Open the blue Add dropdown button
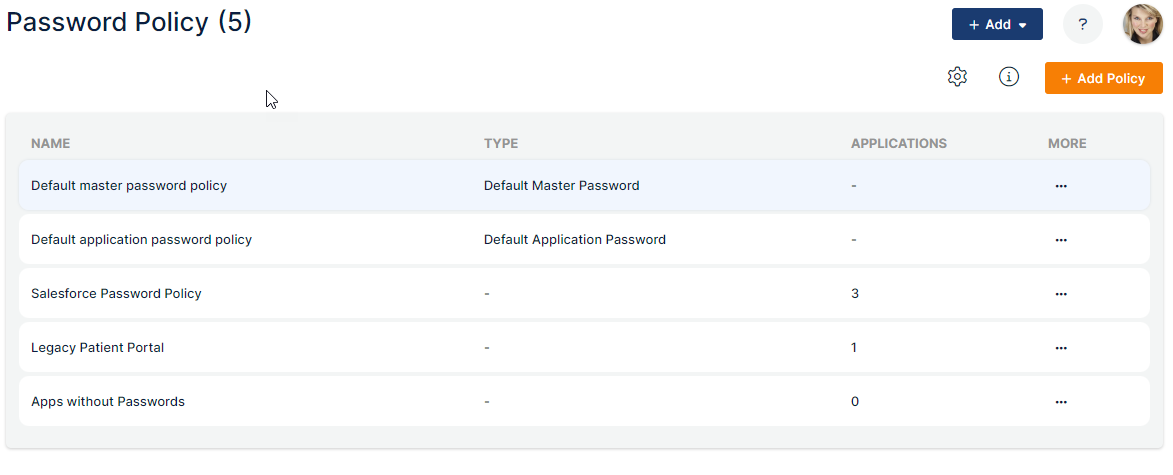This screenshot has width=1173, height=475. 997,24
